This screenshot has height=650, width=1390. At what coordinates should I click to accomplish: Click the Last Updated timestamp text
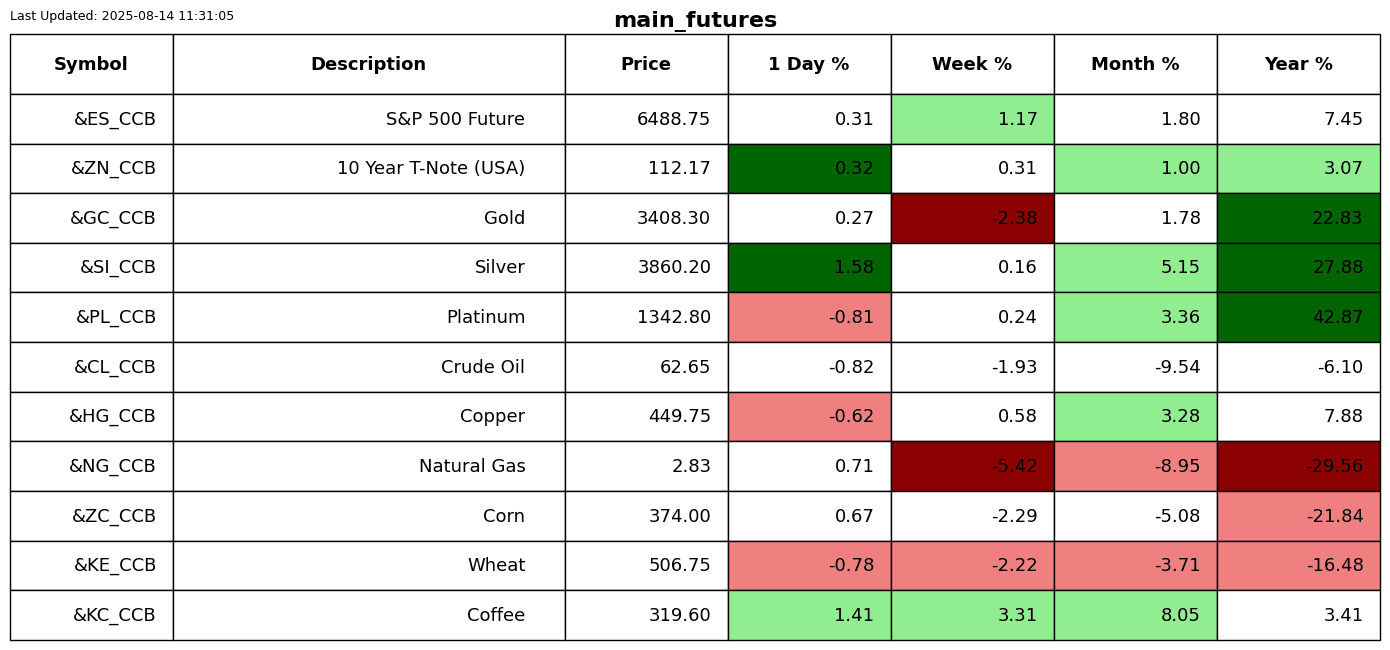point(122,16)
